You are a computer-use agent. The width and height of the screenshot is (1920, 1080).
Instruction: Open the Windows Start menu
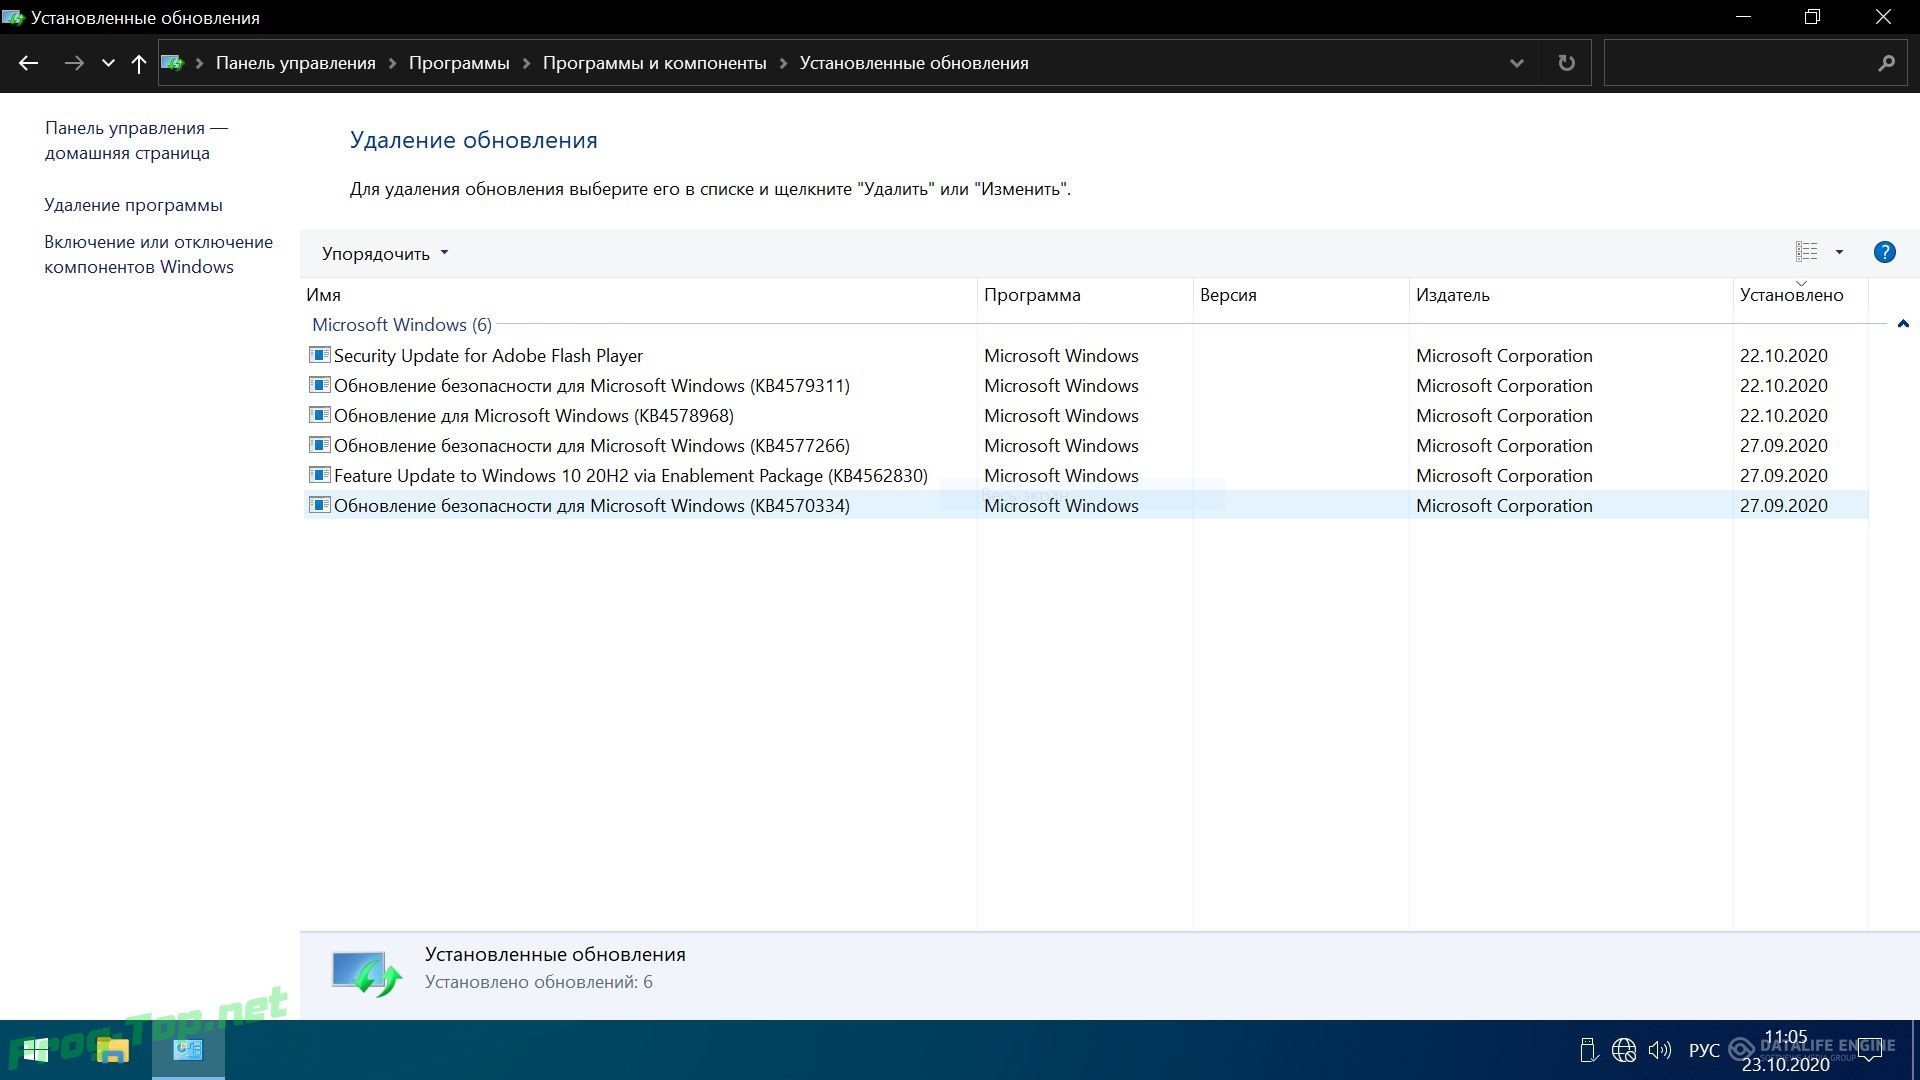[36, 1050]
